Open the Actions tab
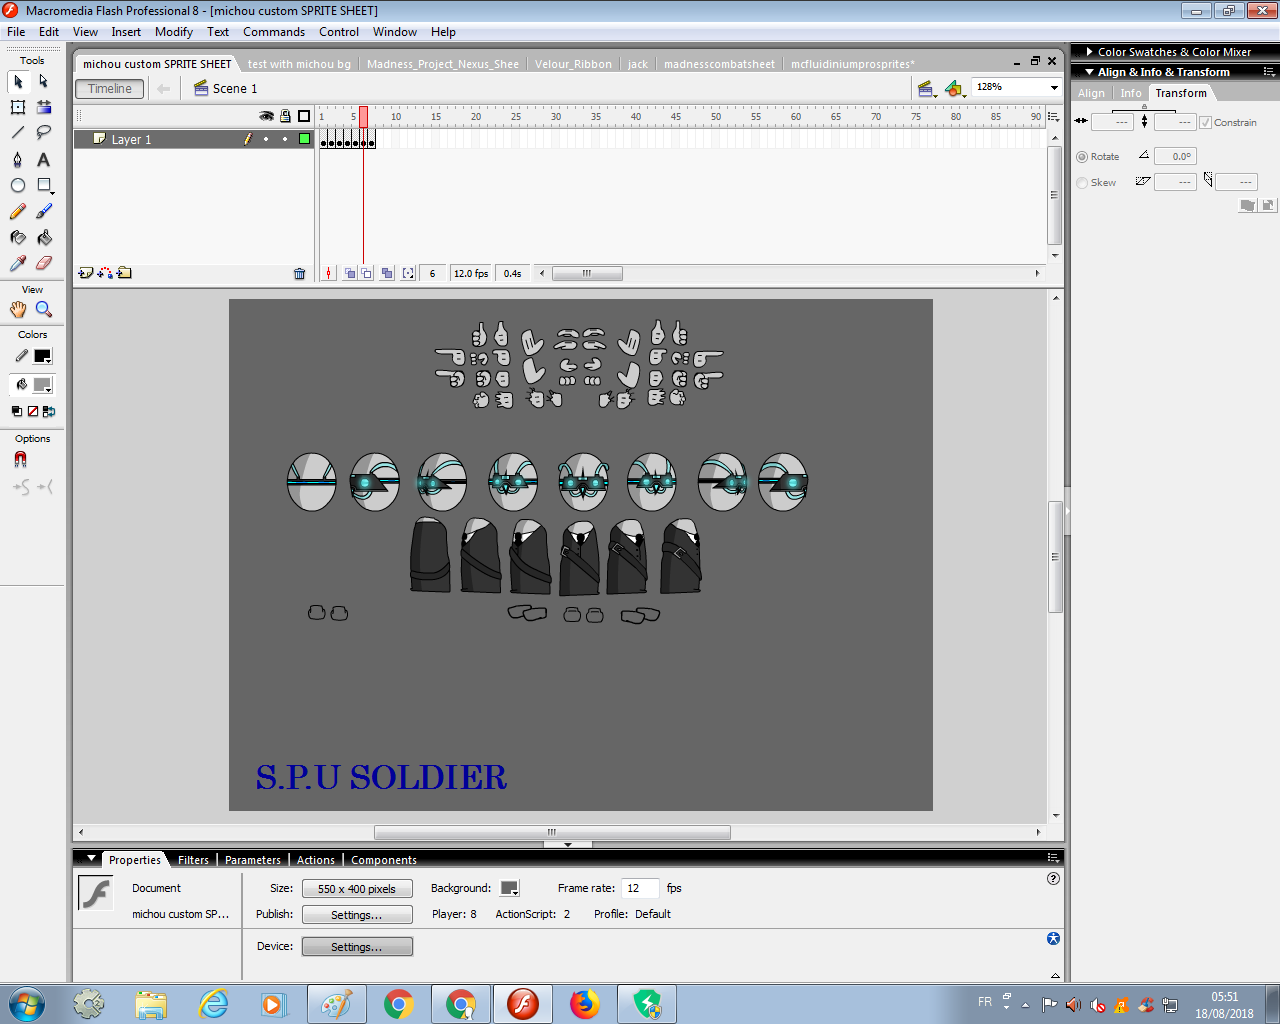Image resolution: width=1280 pixels, height=1024 pixels. [x=316, y=860]
